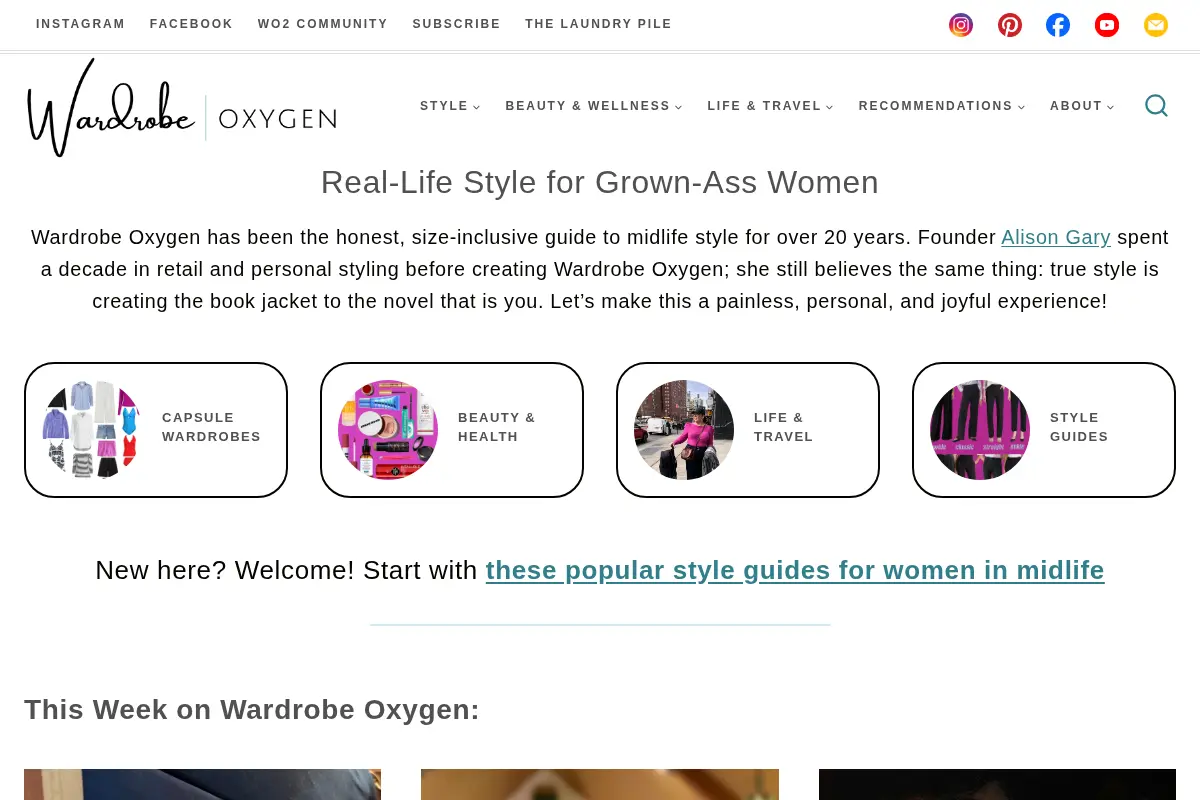Click the SUBSCRIBE top bar link
Screen dimensions: 1200x800
click(457, 24)
